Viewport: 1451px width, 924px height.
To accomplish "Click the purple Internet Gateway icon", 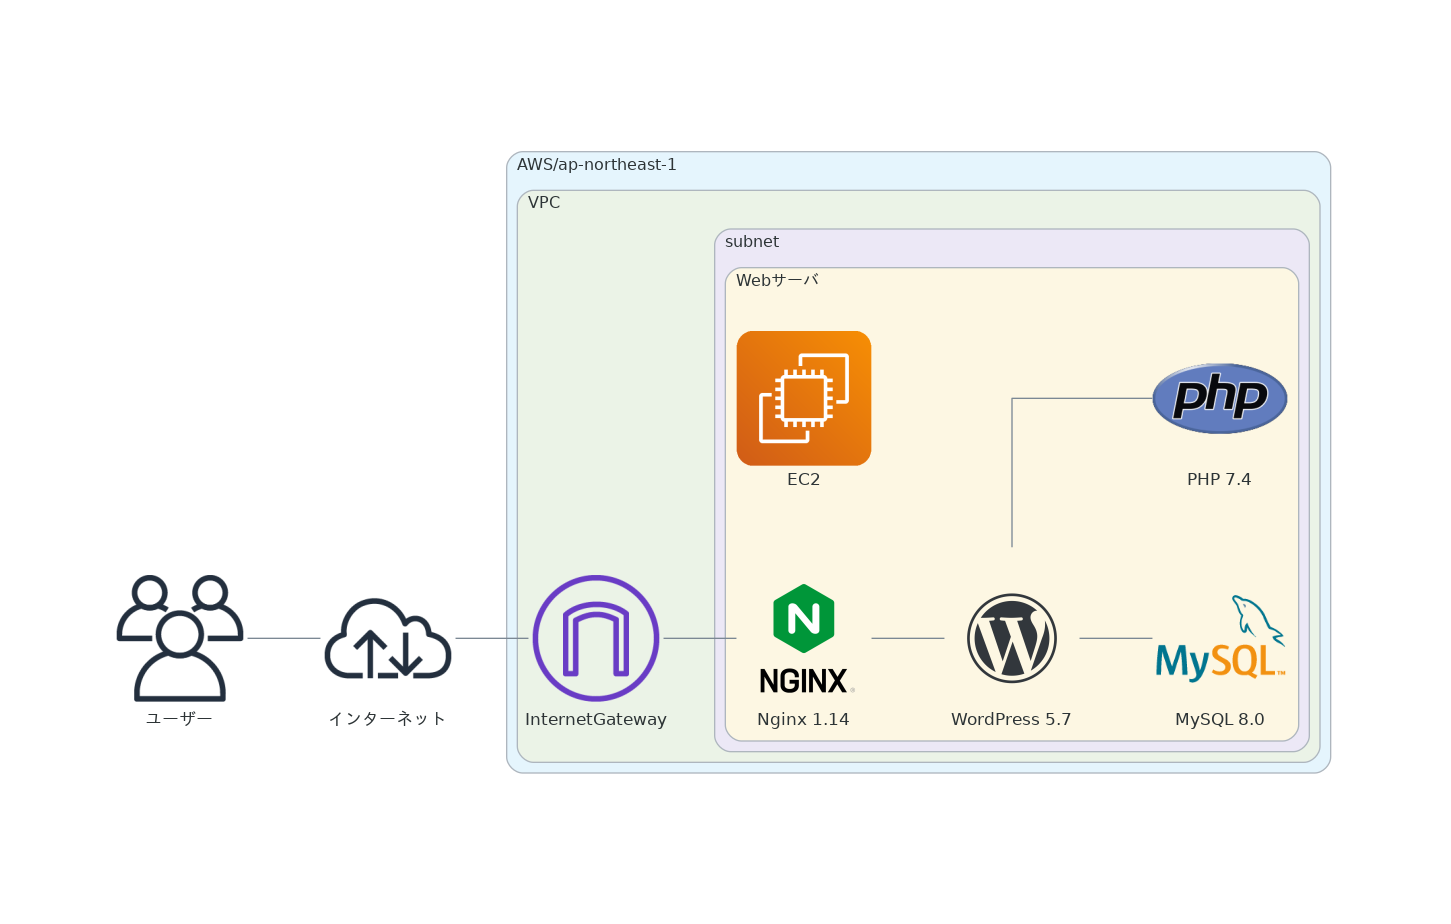I will (596, 638).
